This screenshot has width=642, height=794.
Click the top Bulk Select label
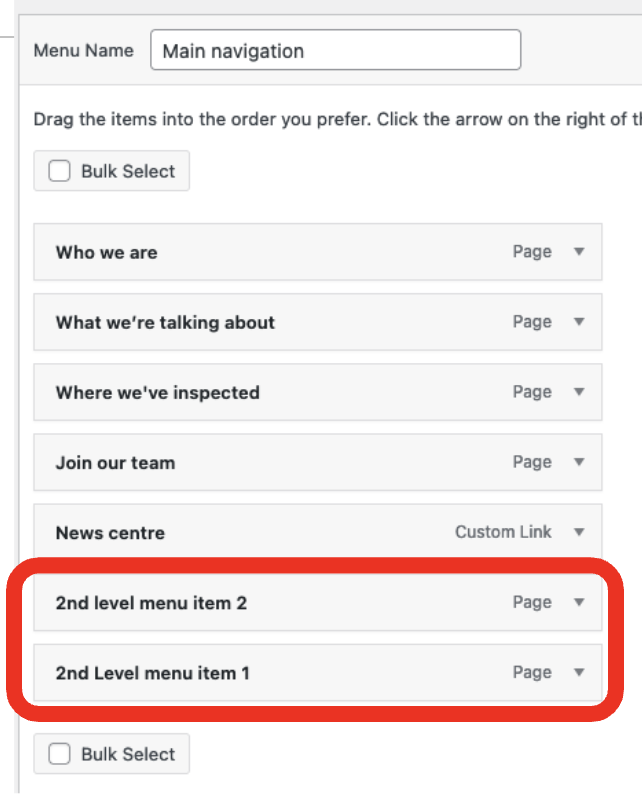coord(128,171)
